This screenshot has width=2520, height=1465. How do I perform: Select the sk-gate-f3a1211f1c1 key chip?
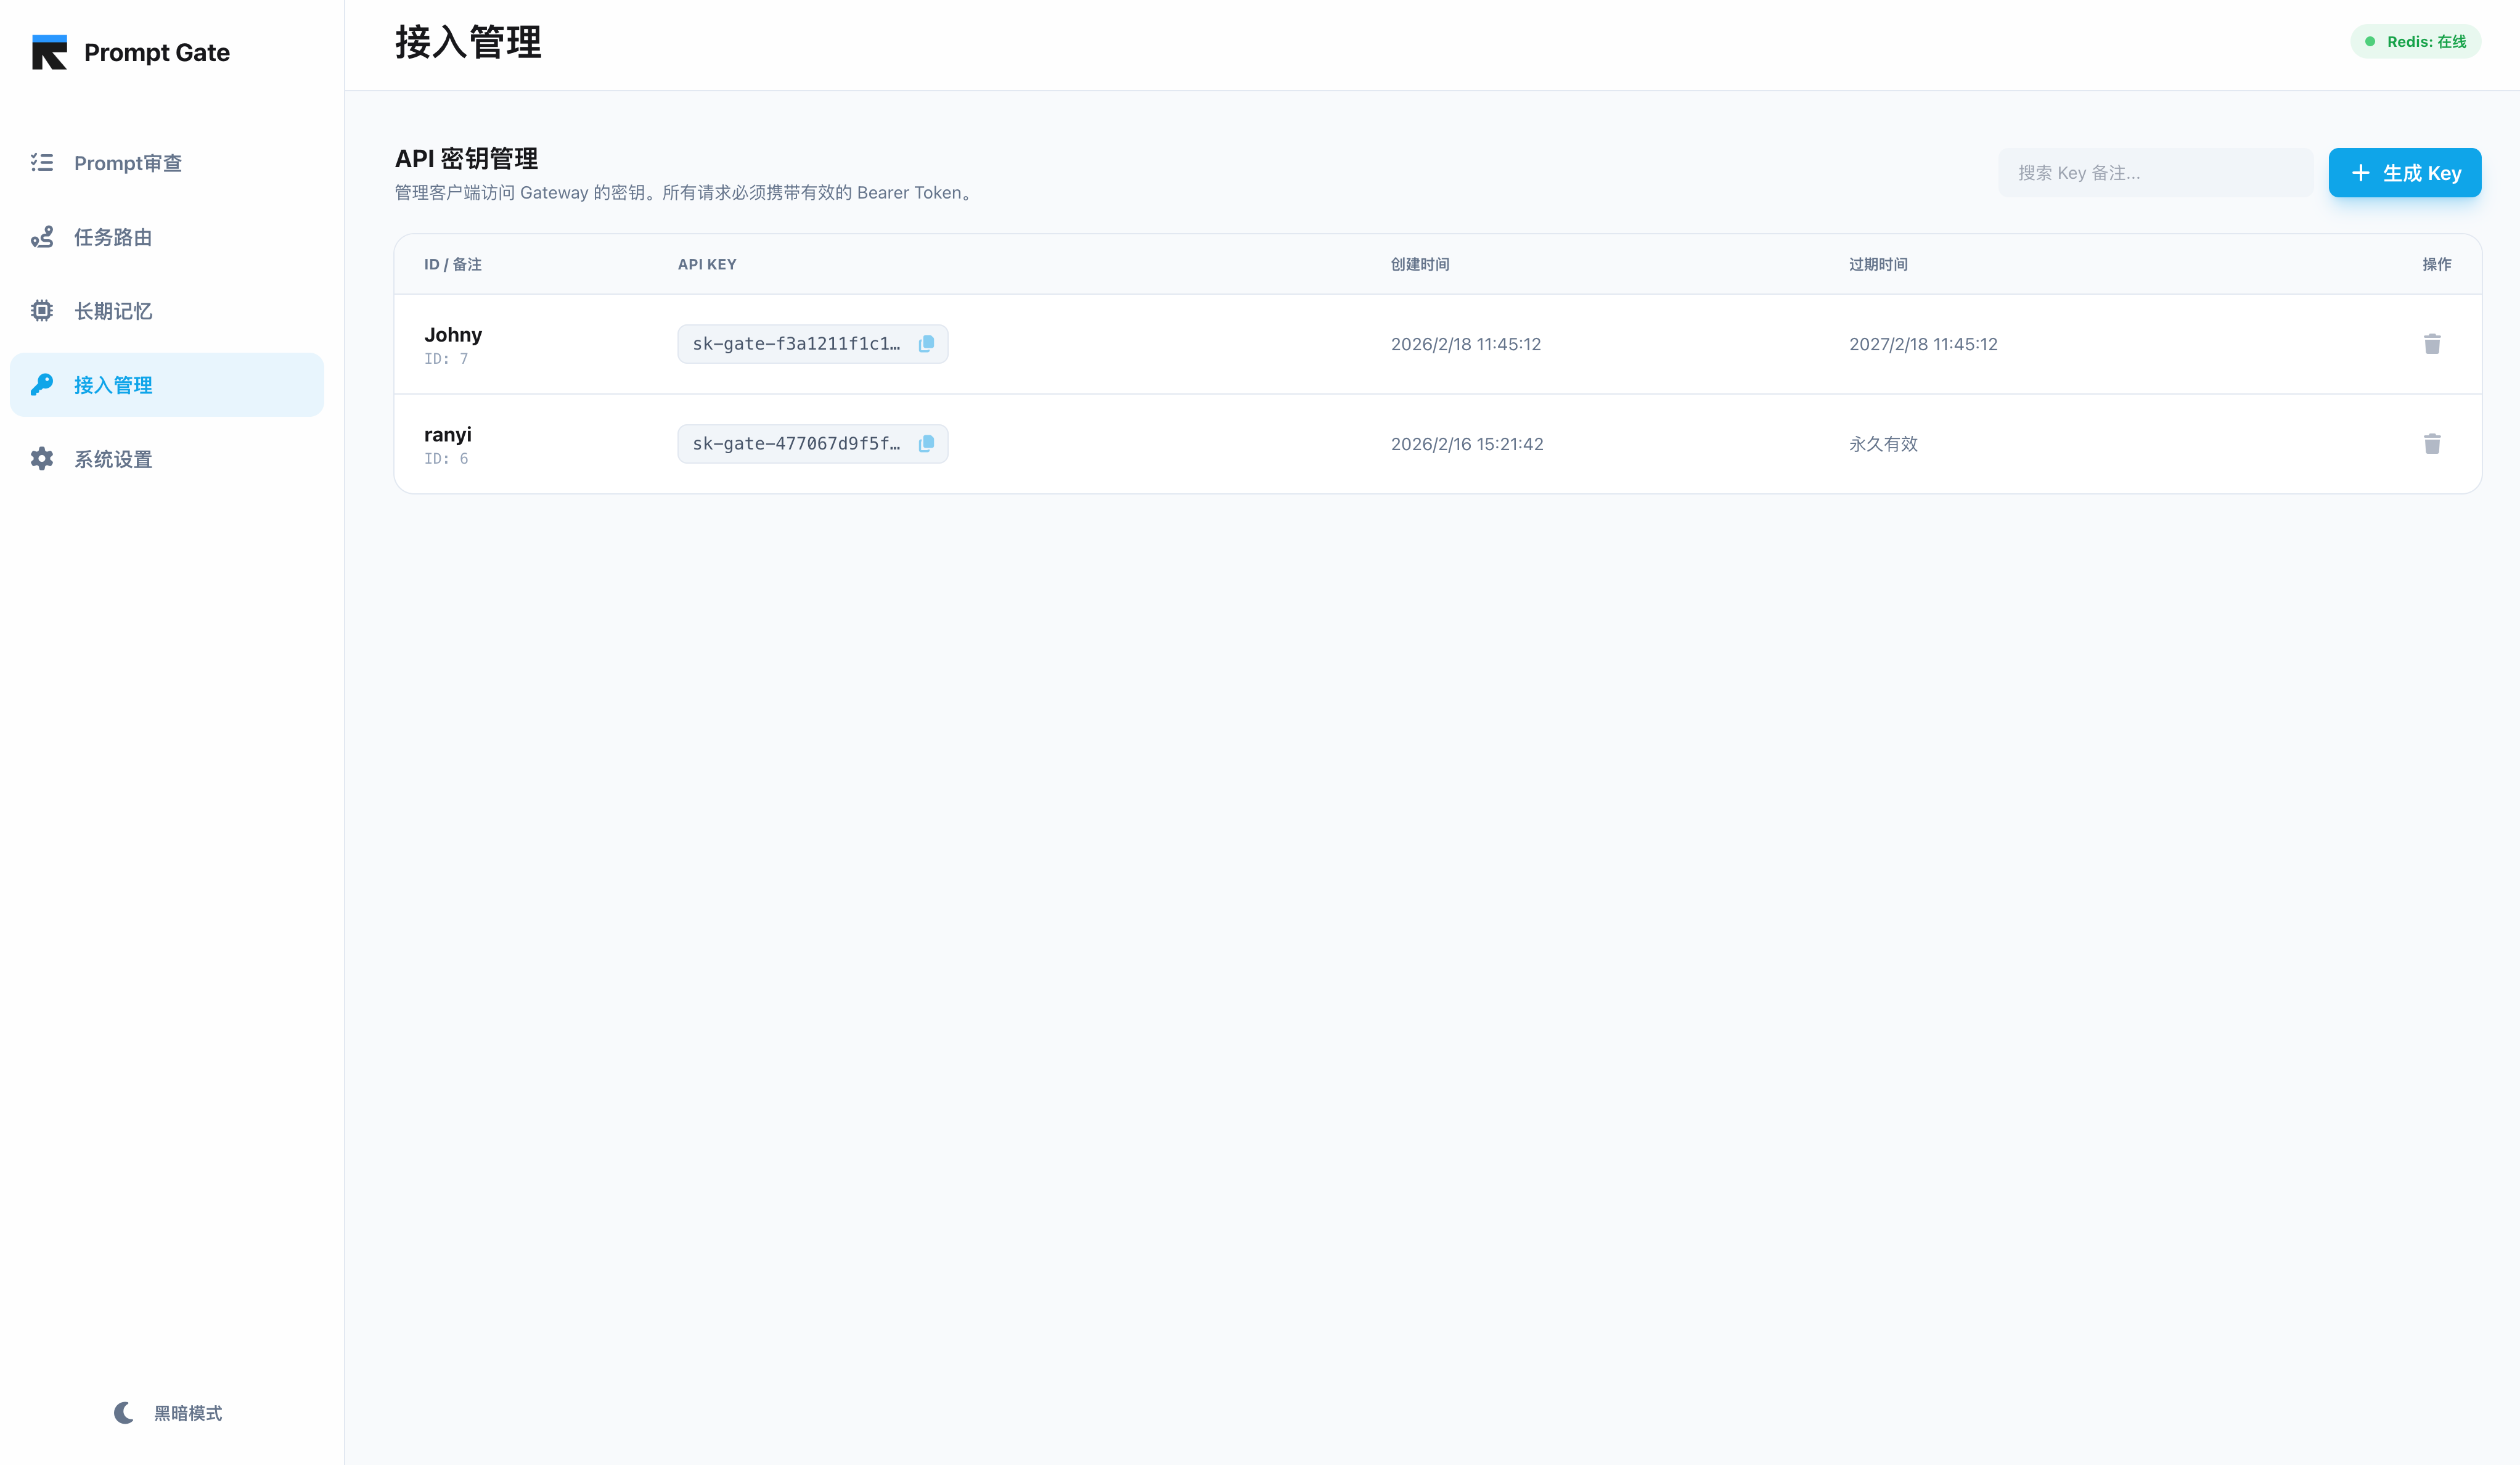click(796, 344)
